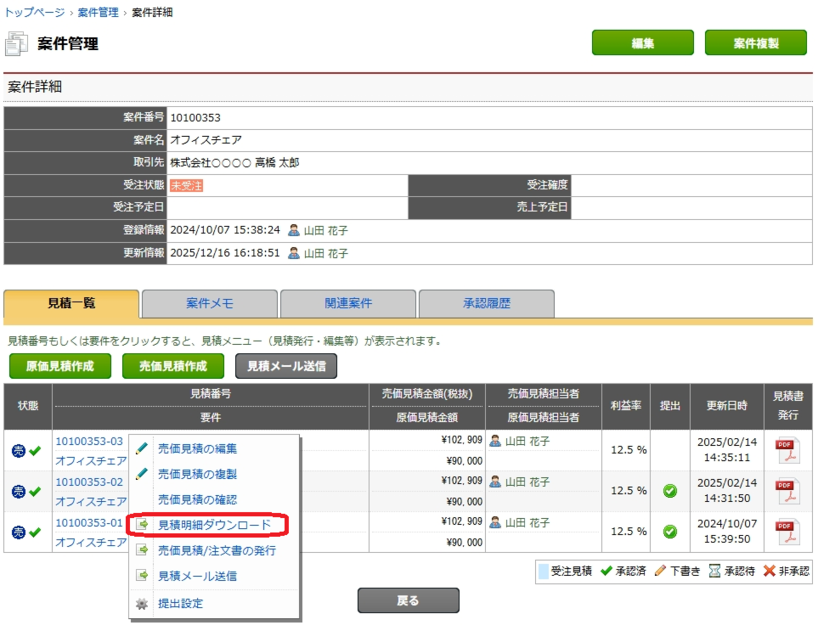Image resolution: width=818 pixels, height=631 pixels.
Task: Open the 承認履歴 tab
Action: [487, 304]
